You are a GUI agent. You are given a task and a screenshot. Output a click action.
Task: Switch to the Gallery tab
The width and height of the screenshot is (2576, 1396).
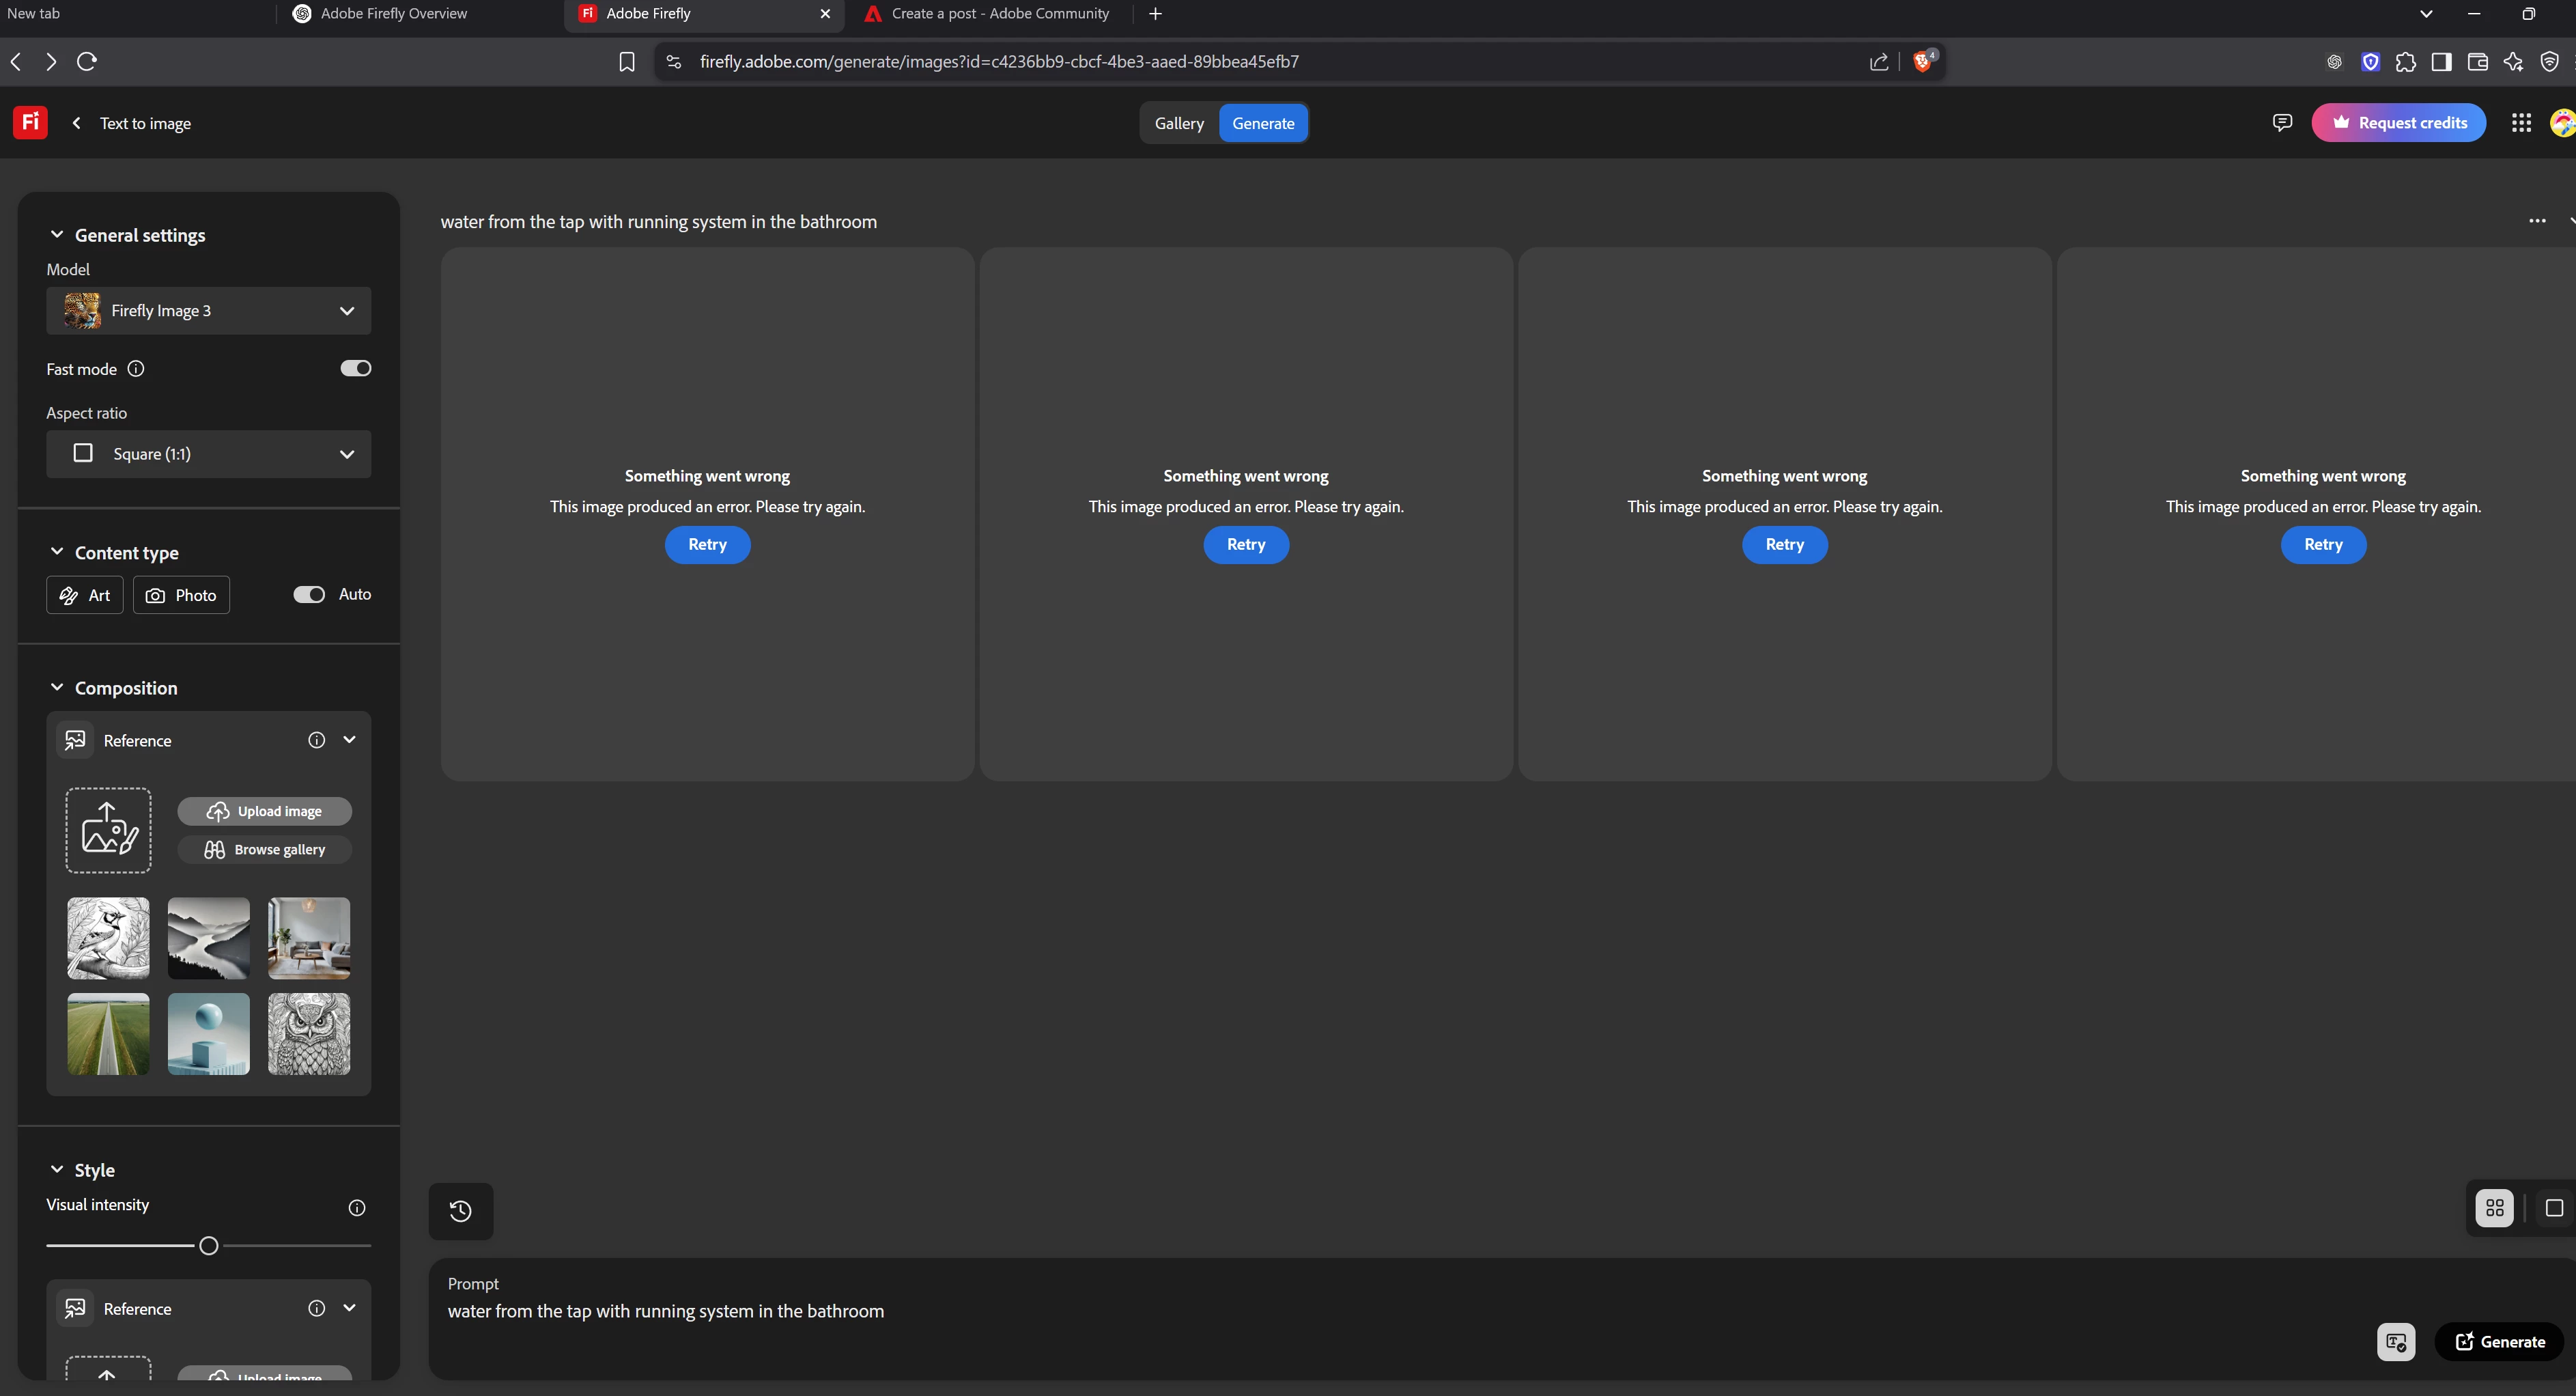1179,123
